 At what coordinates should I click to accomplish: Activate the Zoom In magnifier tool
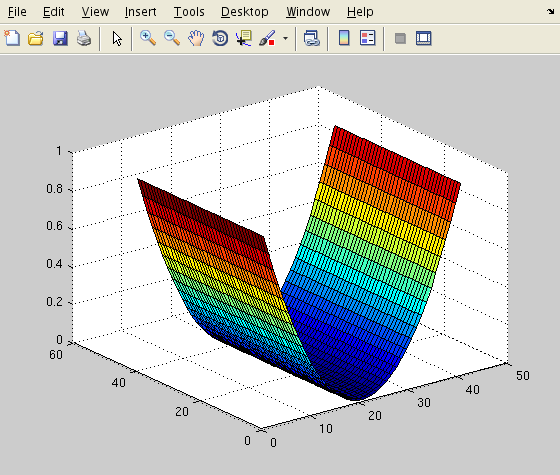click(148, 38)
